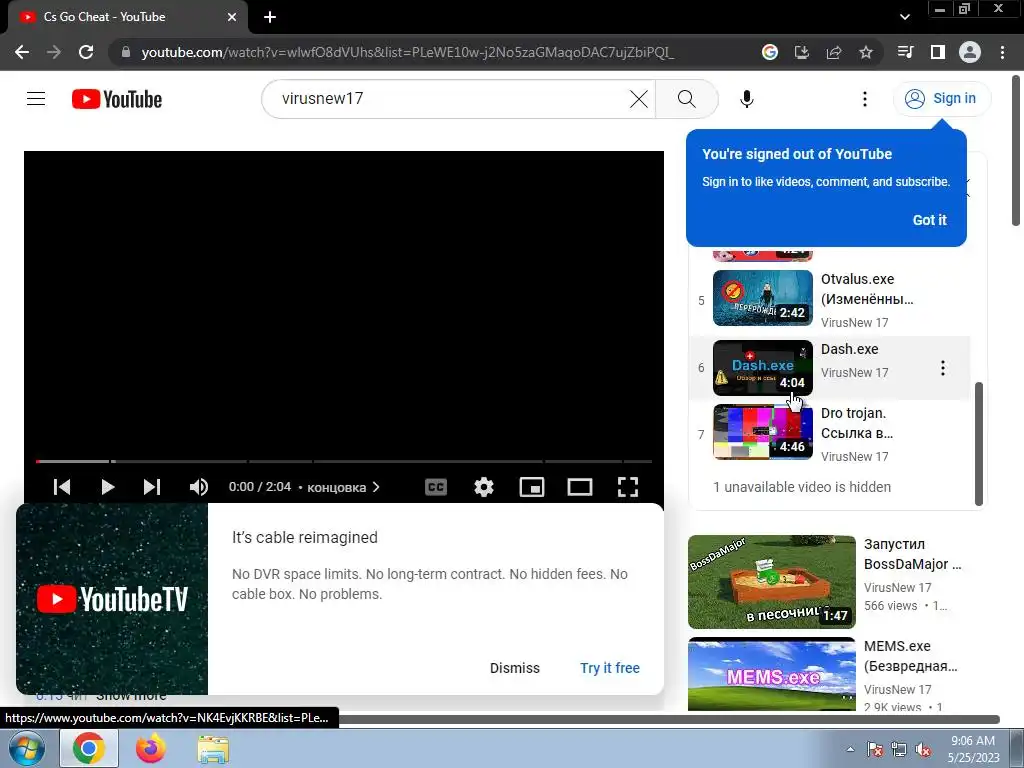Click Chrome taskbar icon
Viewport: 1024px width, 768px height.
[89, 748]
